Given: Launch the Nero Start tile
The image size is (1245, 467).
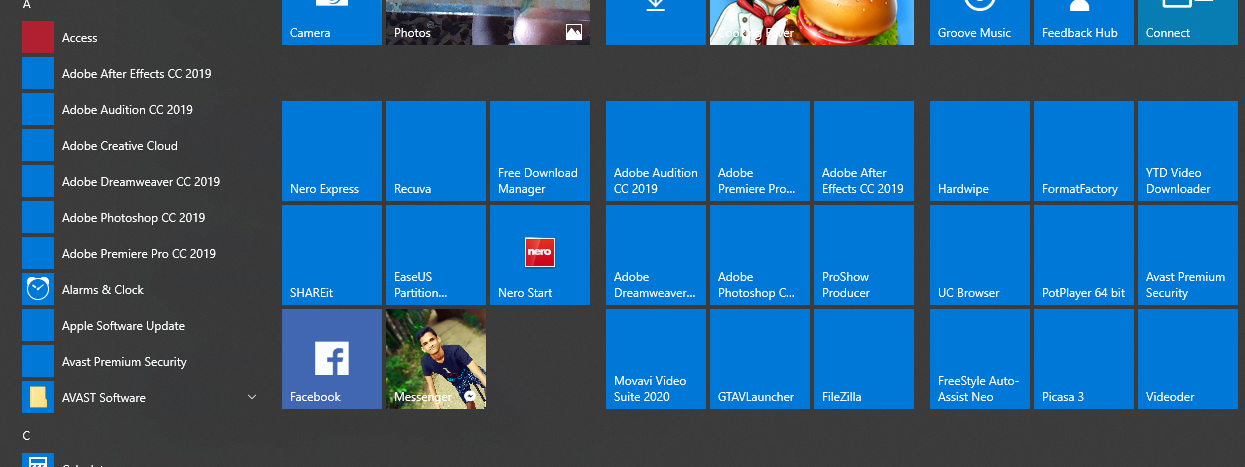Looking at the screenshot, I should point(540,255).
